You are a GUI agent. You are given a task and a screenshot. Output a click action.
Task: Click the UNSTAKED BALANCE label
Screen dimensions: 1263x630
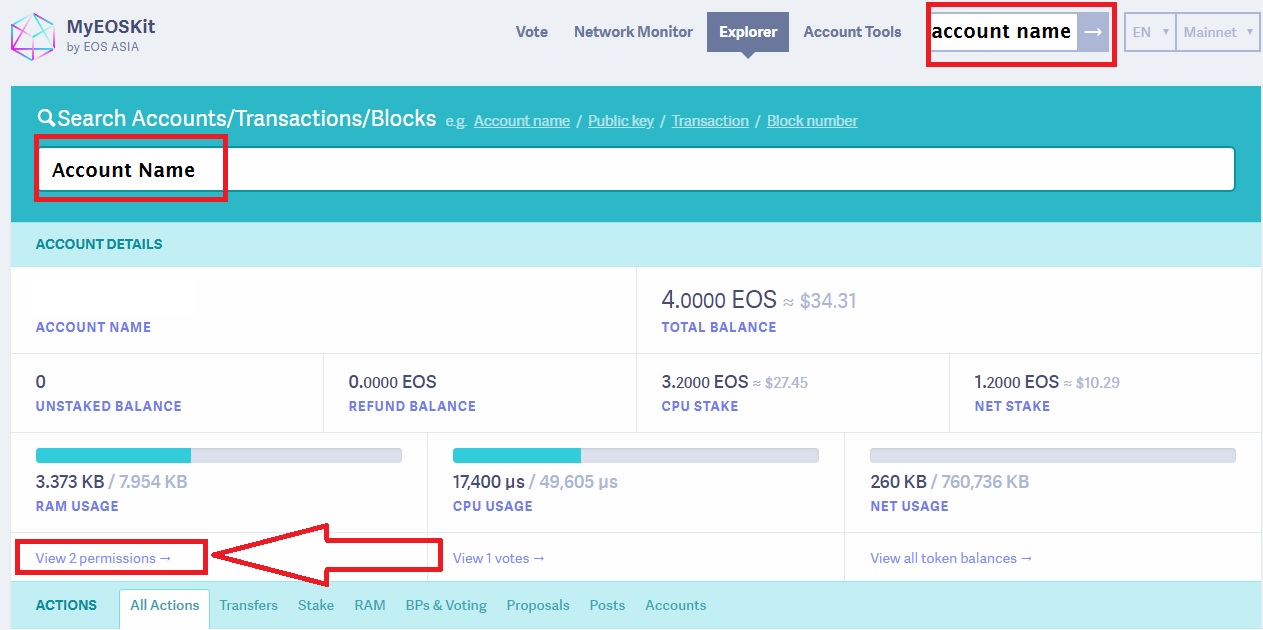[x=108, y=407]
